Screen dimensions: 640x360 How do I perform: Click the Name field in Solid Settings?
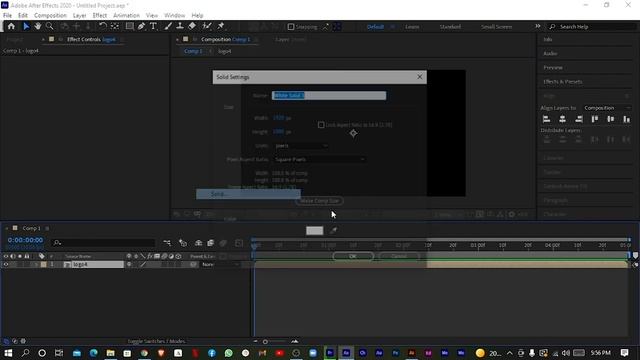click(329, 96)
